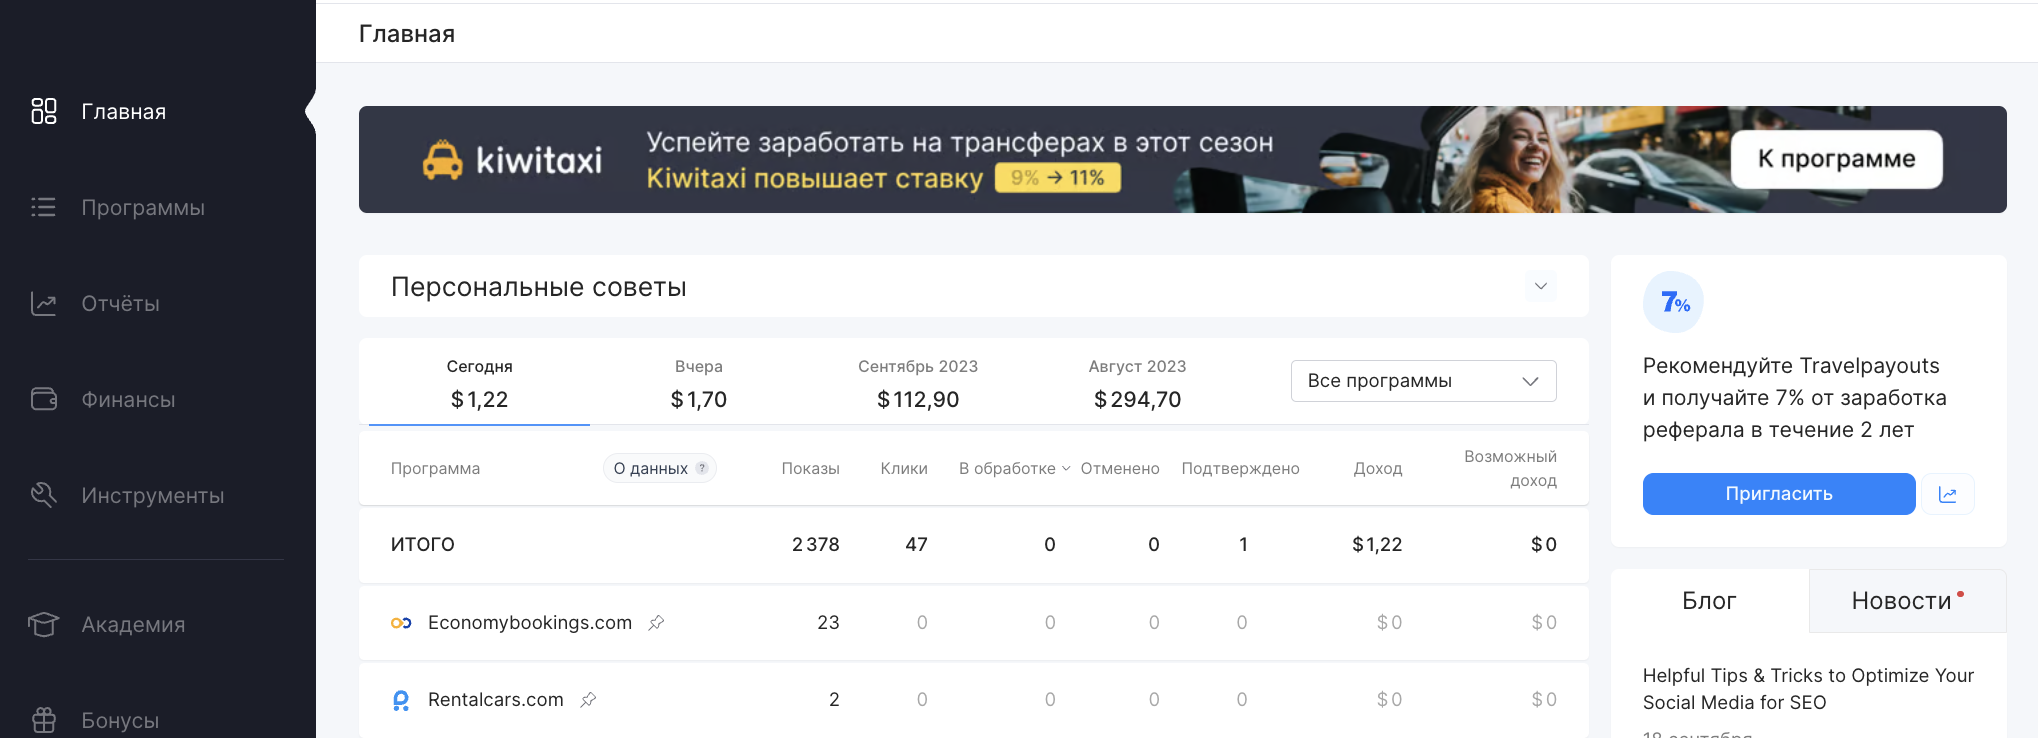2038x738 pixels.
Task: Select the Сегодня $1,22 period tab
Action: tap(479, 384)
